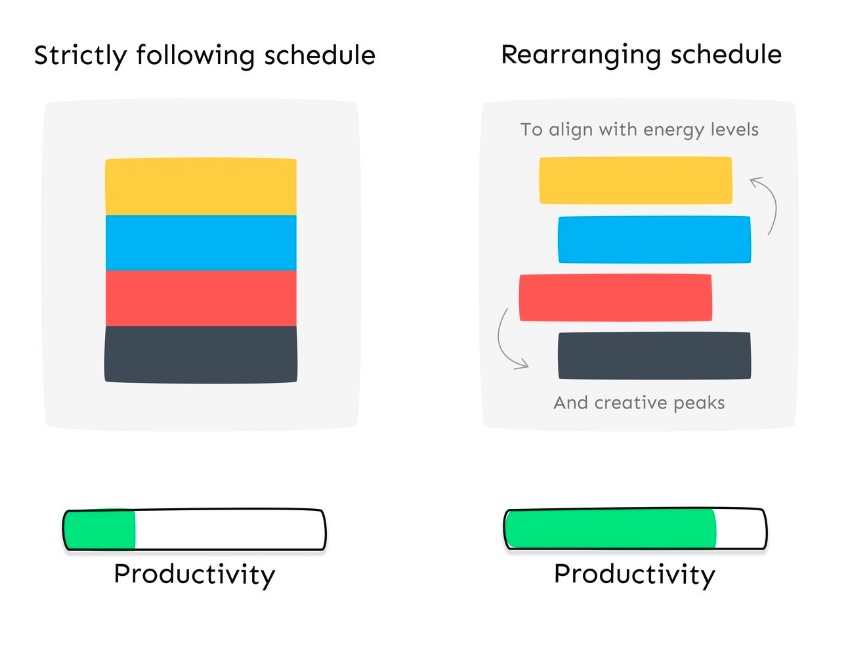The image size is (843, 649).
Task: Click the empty end of right productivity bar
Action: coord(741,530)
